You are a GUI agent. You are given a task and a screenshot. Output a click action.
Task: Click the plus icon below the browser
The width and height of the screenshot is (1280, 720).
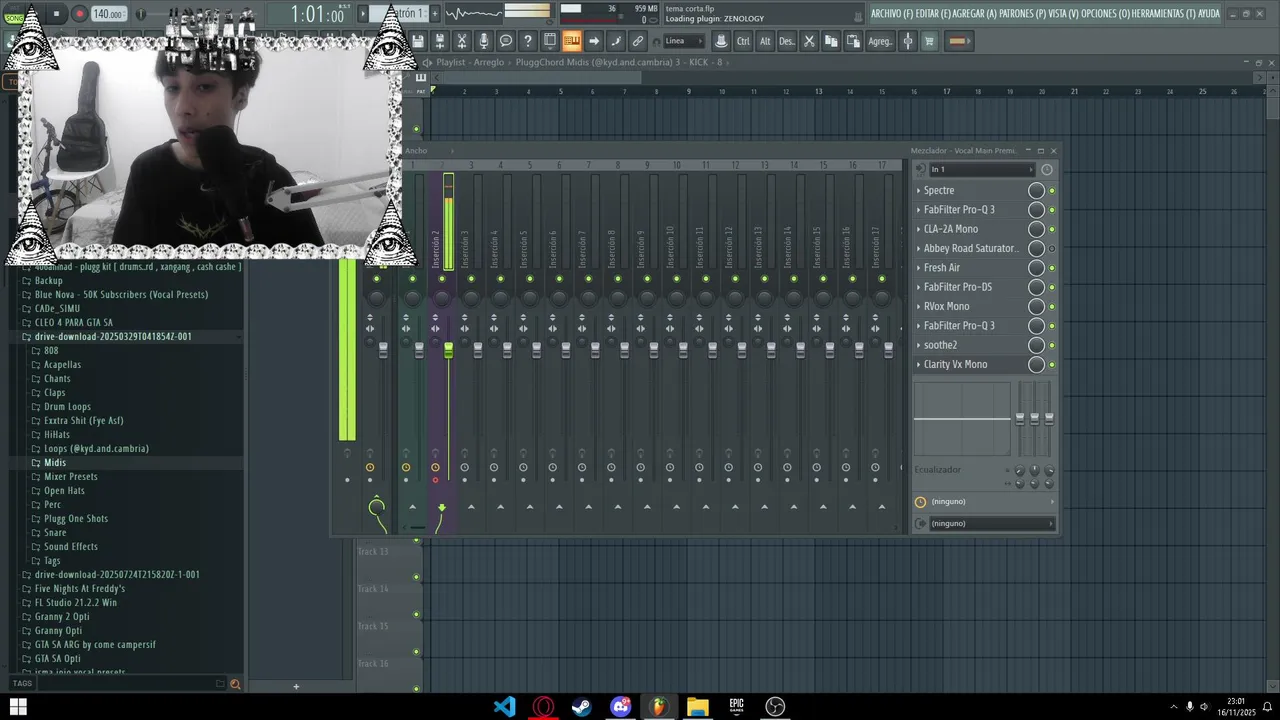[x=295, y=686]
